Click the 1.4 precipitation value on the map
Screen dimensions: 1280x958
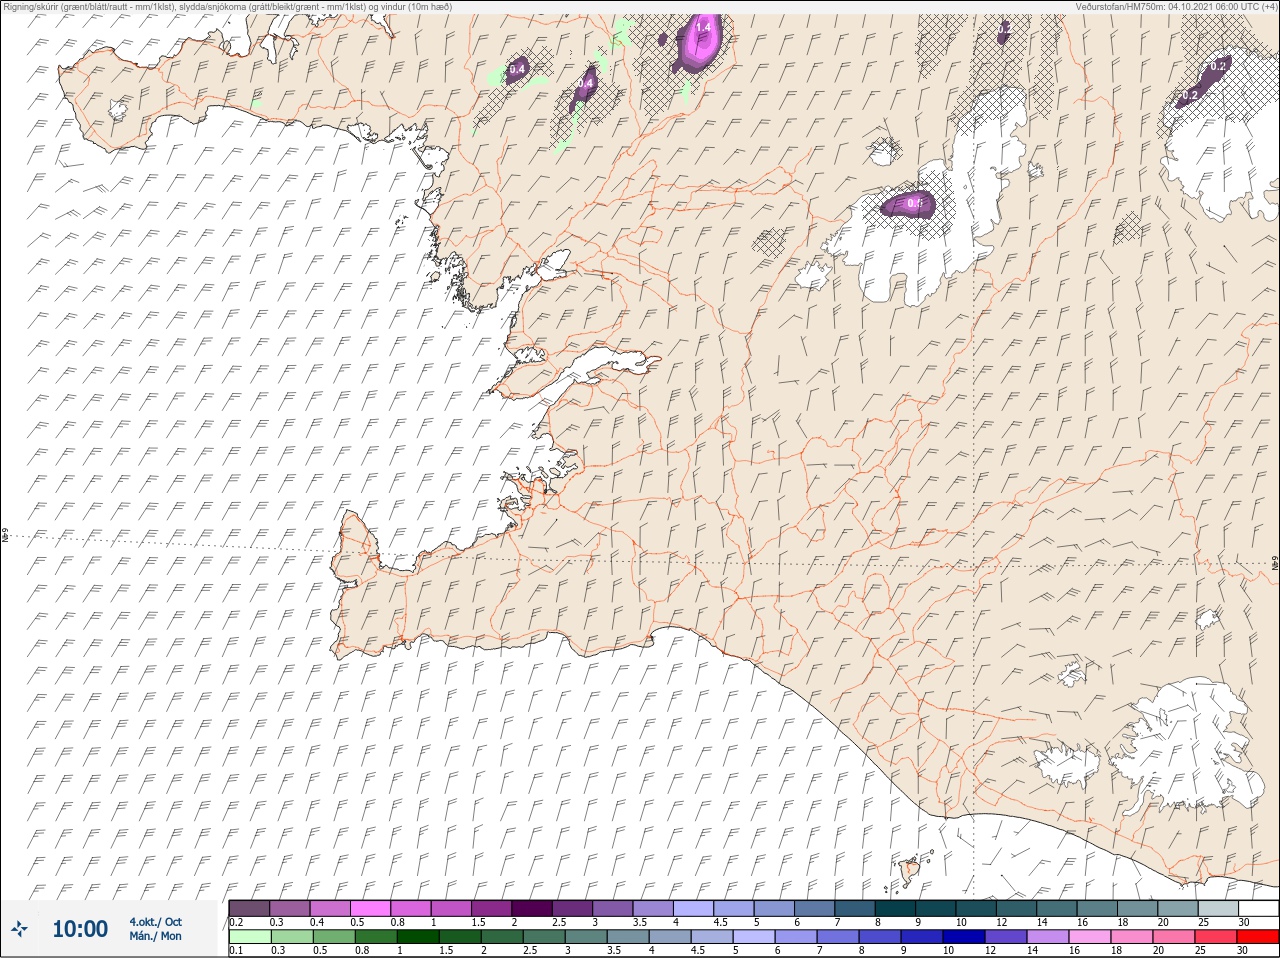click(703, 28)
